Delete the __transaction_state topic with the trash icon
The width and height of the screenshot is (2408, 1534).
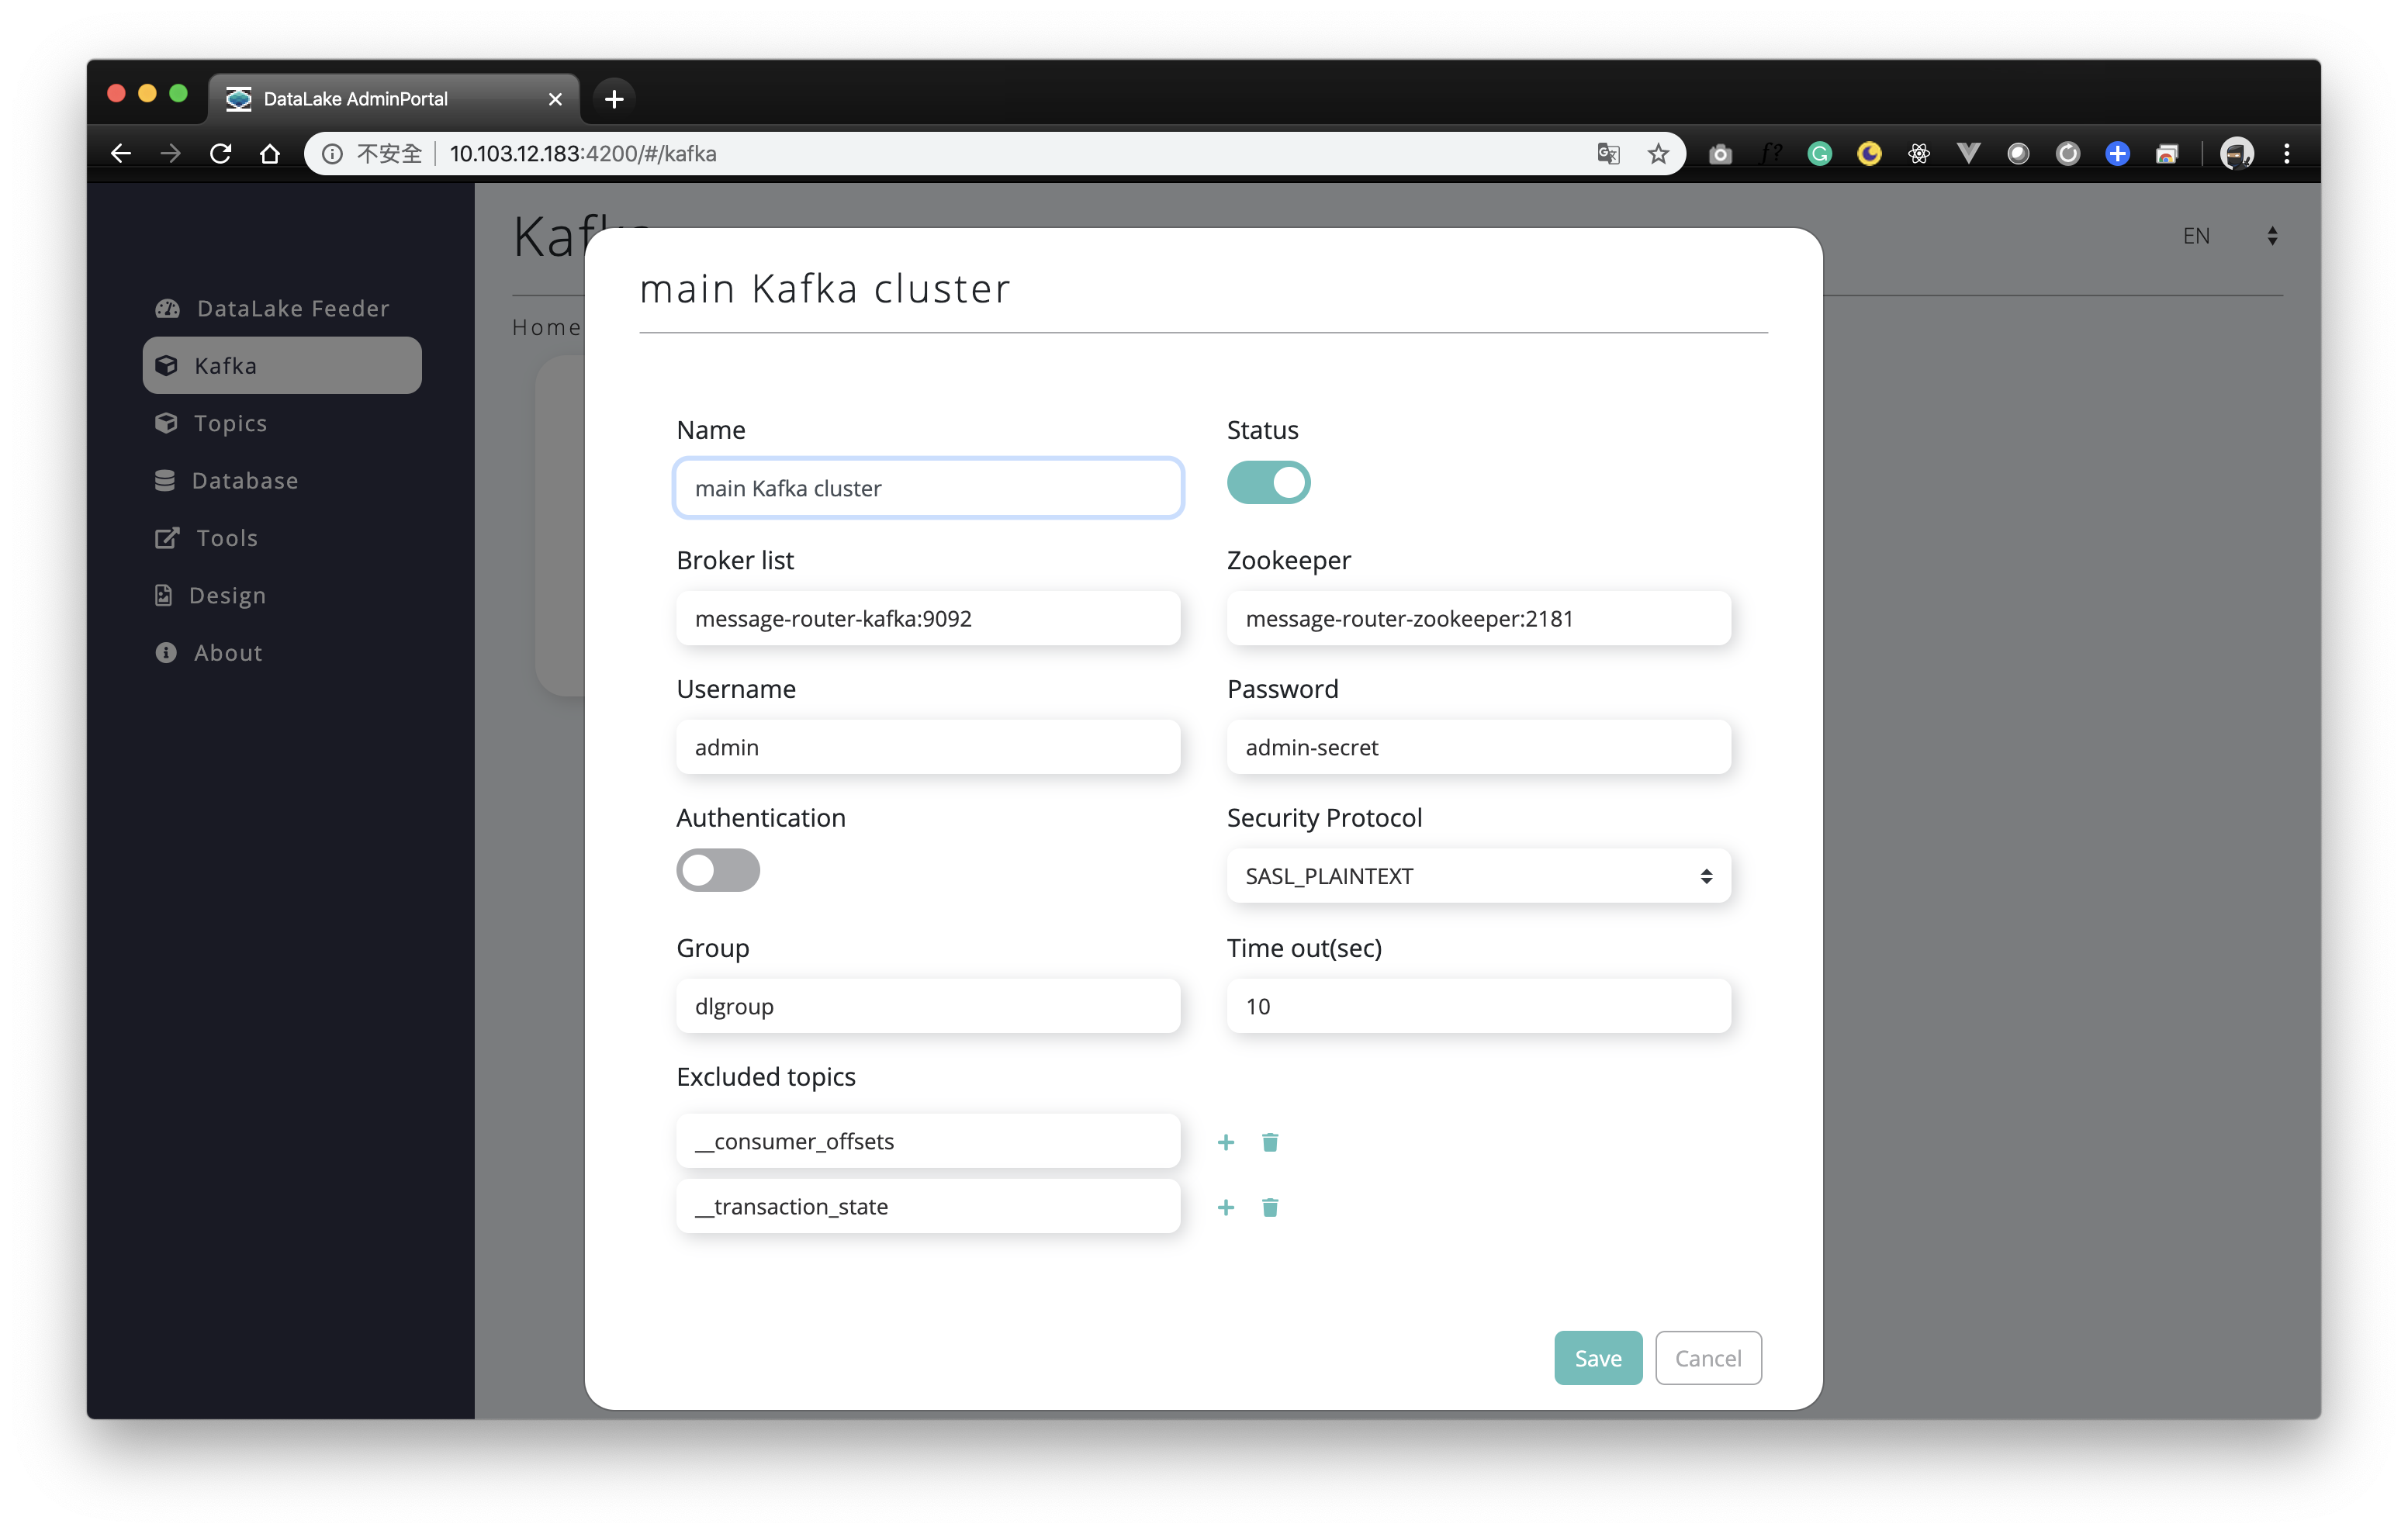click(1270, 1207)
